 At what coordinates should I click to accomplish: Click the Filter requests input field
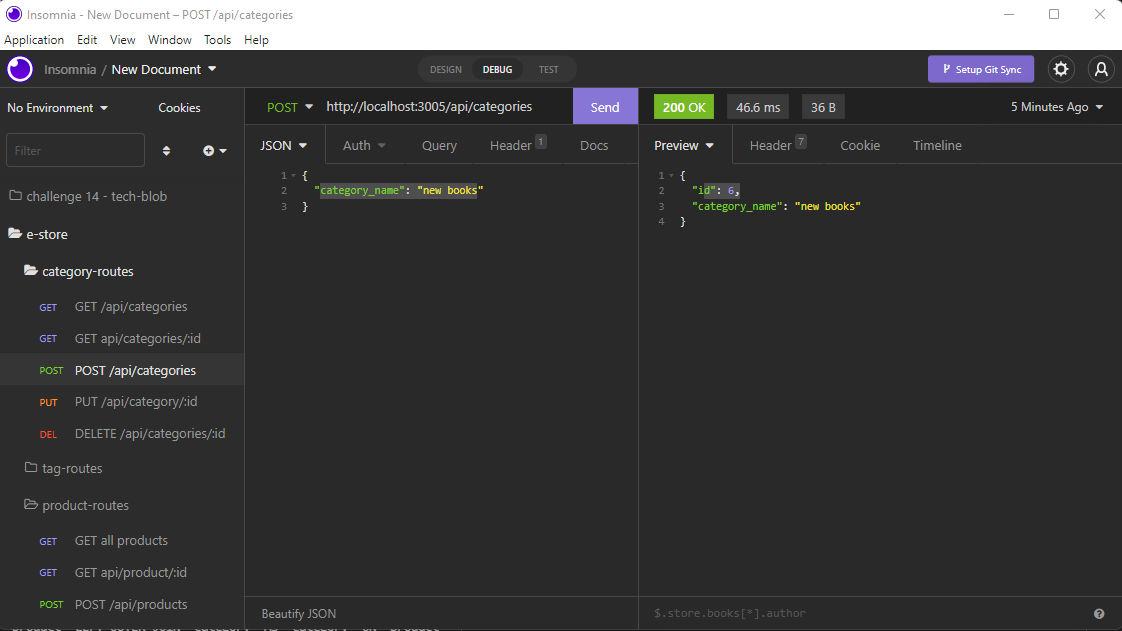click(75, 149)
